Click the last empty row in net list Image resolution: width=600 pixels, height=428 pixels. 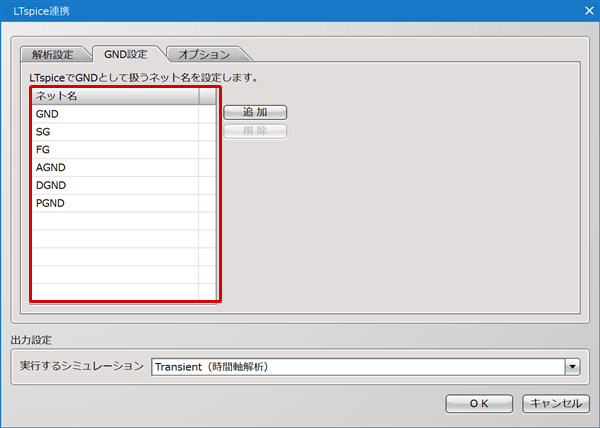(115, 292)
